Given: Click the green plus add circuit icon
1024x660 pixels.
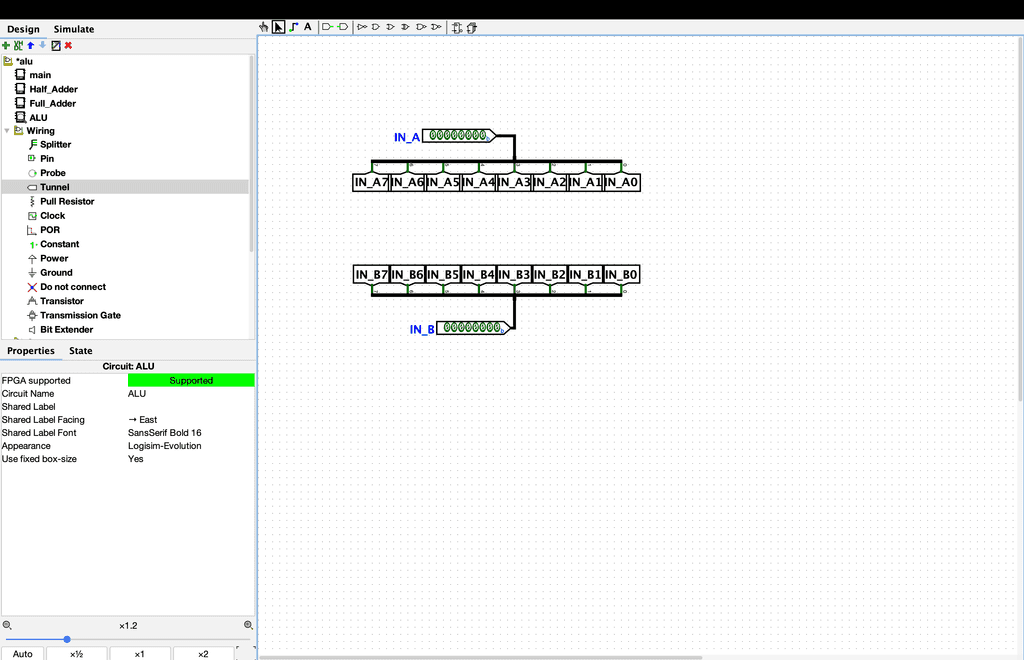Looking at the screenshot, I should point(6,45).
